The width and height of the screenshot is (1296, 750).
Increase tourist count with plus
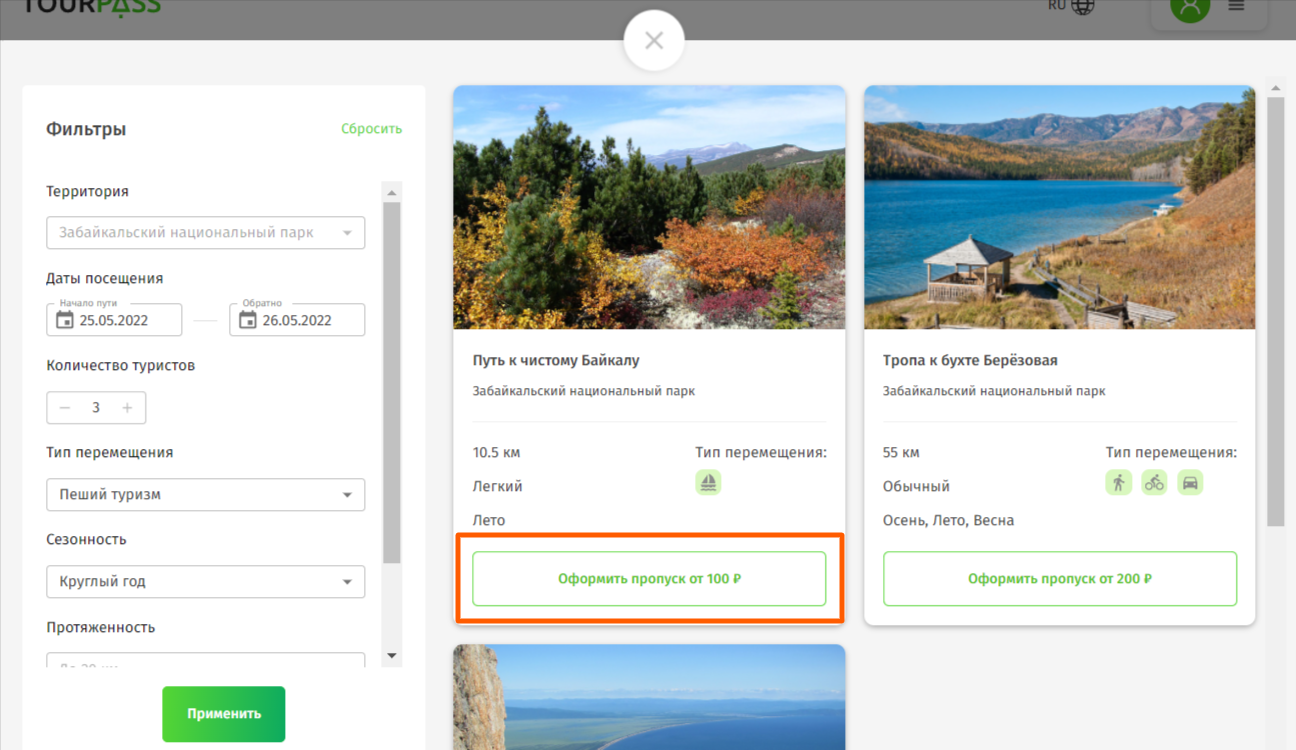127,408
